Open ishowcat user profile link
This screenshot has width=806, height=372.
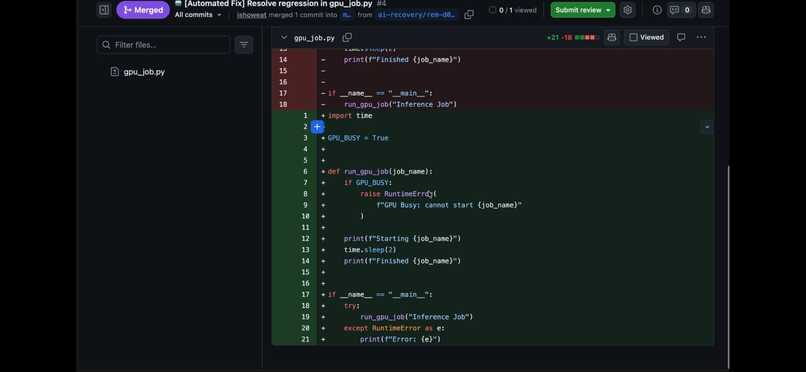click(x=251, y=15)
